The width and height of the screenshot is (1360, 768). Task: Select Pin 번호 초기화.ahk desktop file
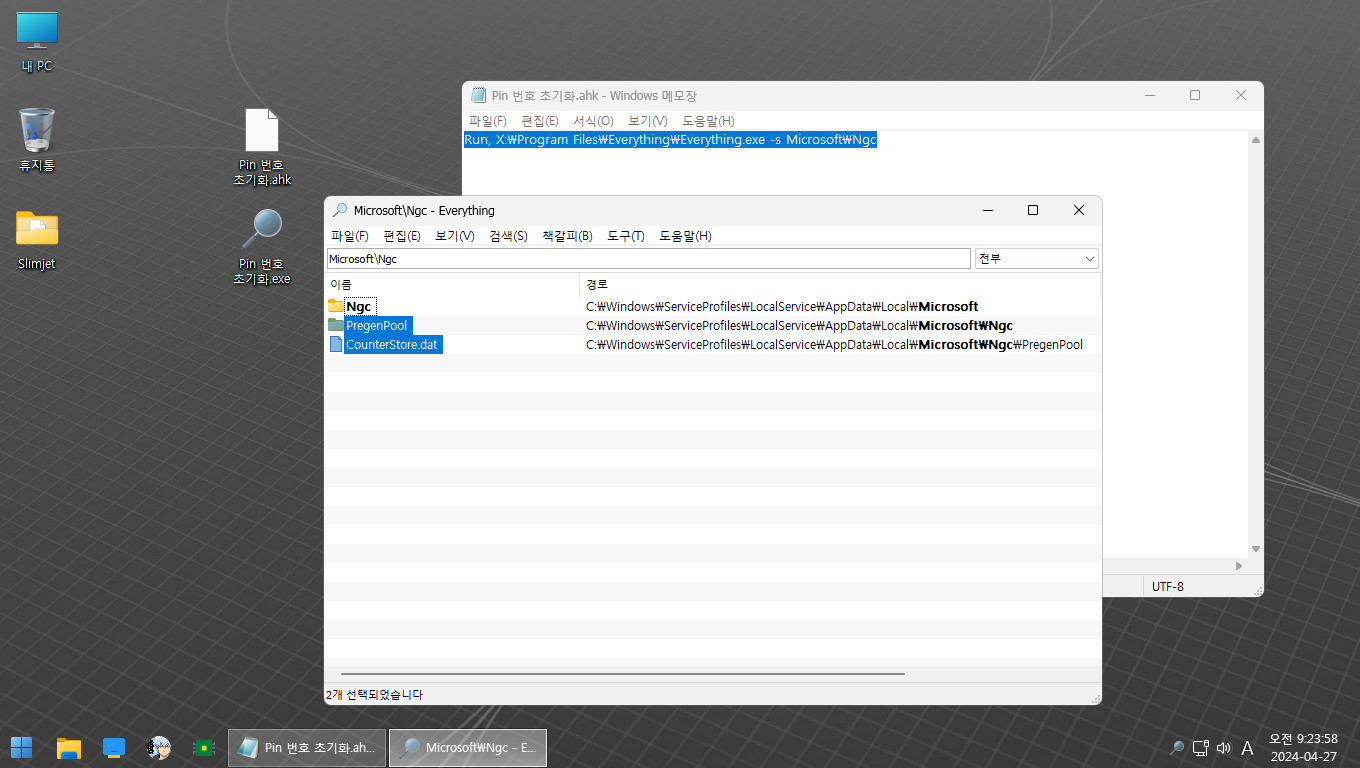point(262,147)
